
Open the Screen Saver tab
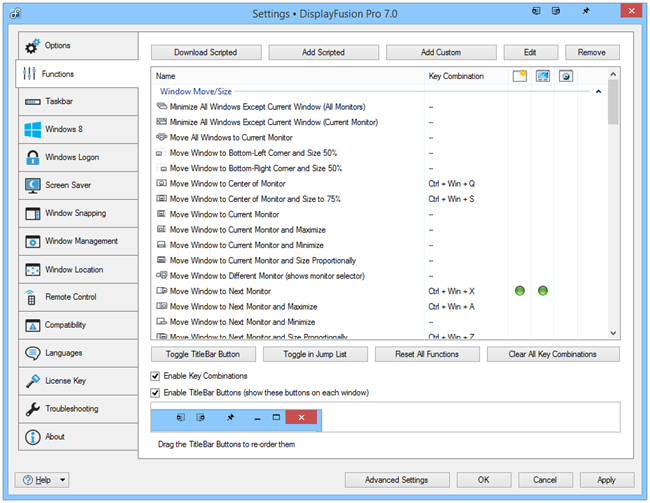pyautogui.click(x=78, y=185)
